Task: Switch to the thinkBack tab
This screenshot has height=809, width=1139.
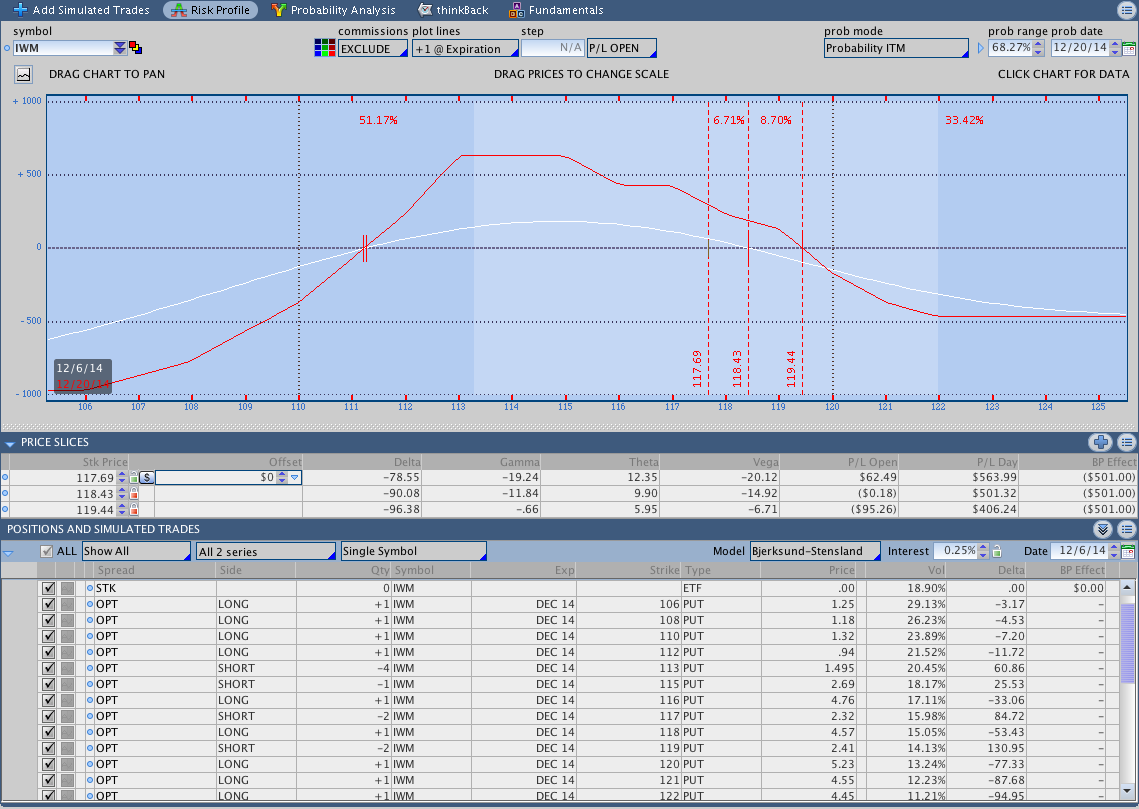Action: click(x=453, y=10)
